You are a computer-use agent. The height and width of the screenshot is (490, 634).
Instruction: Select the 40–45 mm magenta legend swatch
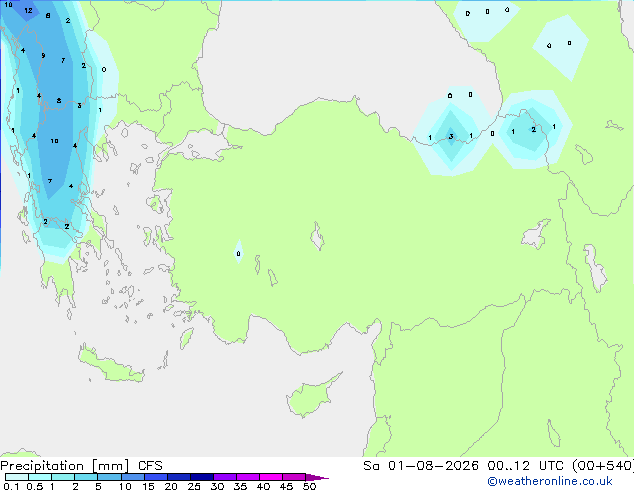coord(271,477)
